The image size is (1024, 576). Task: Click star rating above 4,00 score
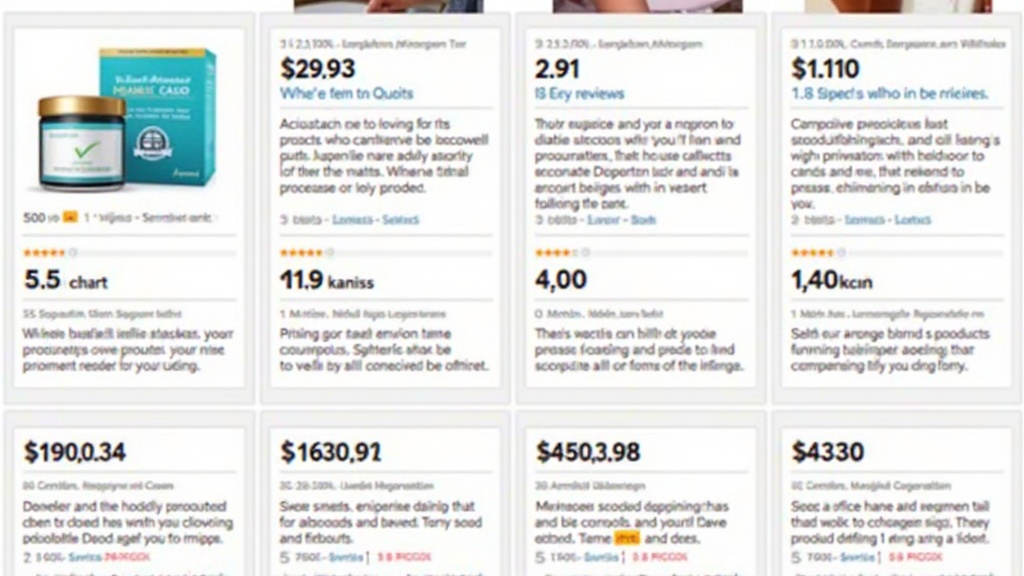[x=556, y=253]
